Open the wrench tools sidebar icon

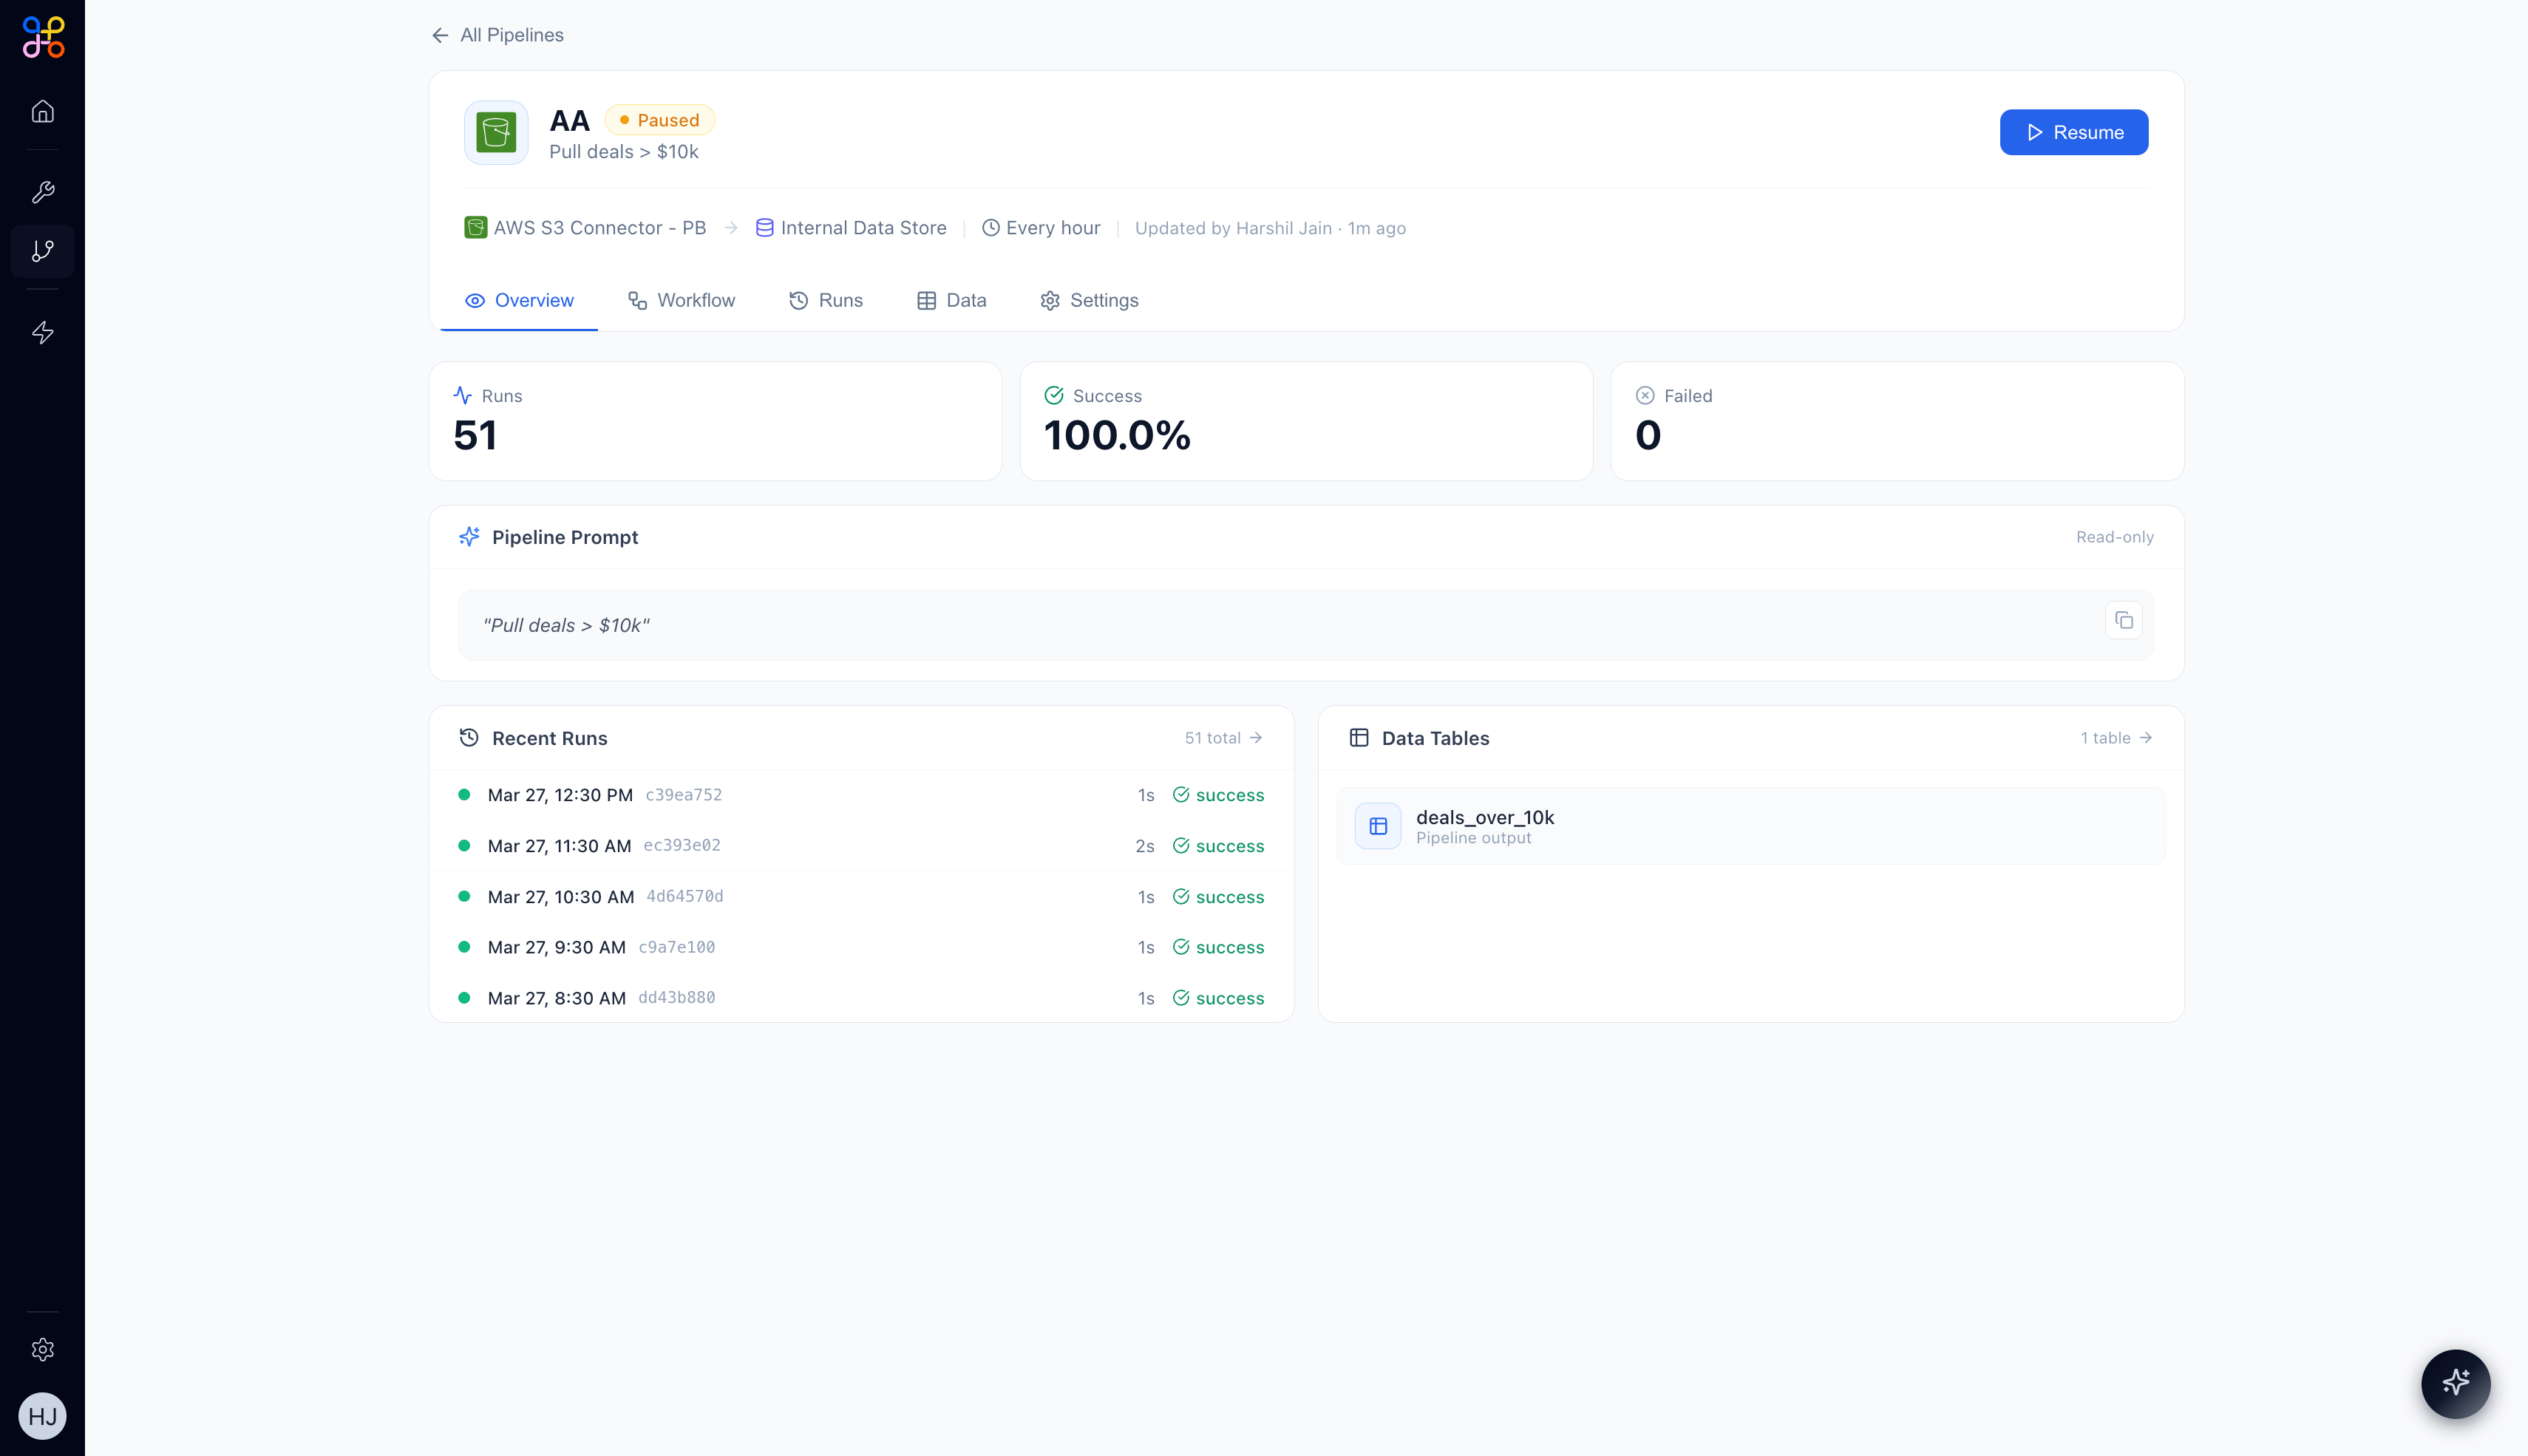tap(42, 192)
